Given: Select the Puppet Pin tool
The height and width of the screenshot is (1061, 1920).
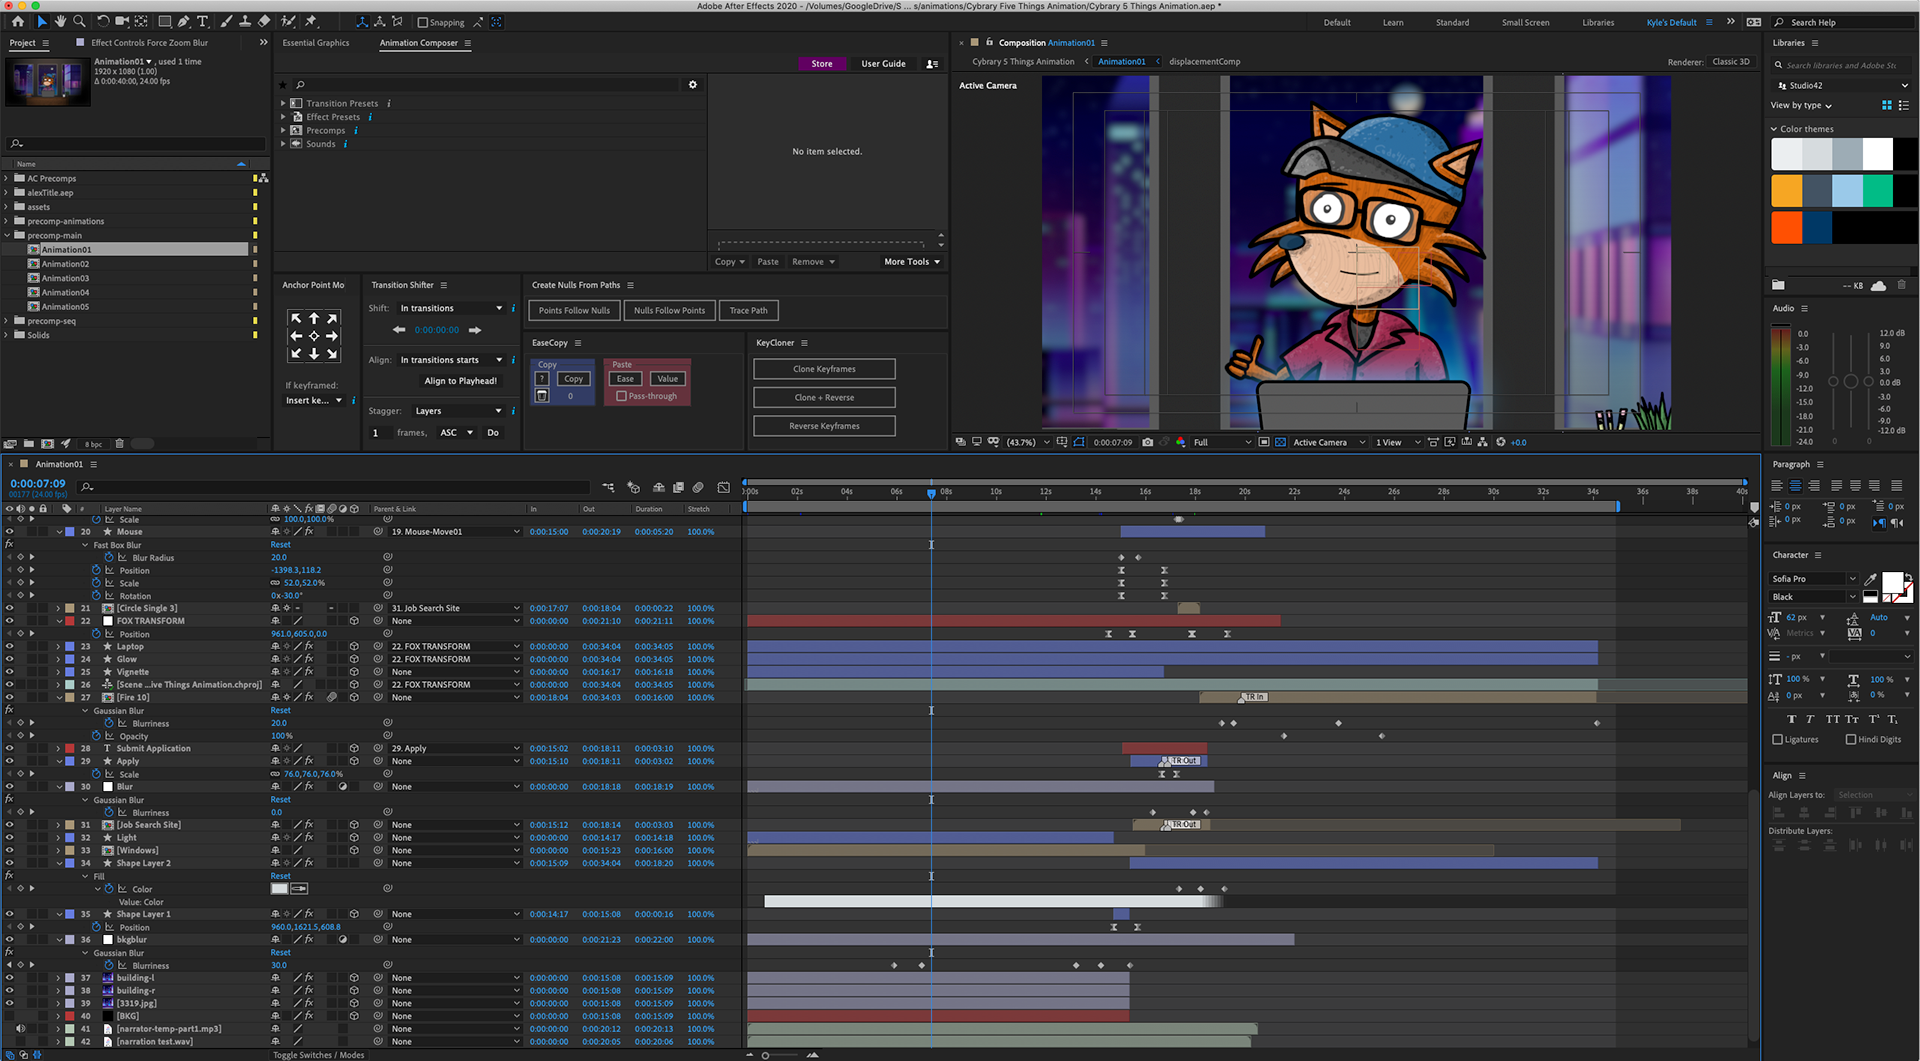Looking at the screenshot, I should [311, 21].
